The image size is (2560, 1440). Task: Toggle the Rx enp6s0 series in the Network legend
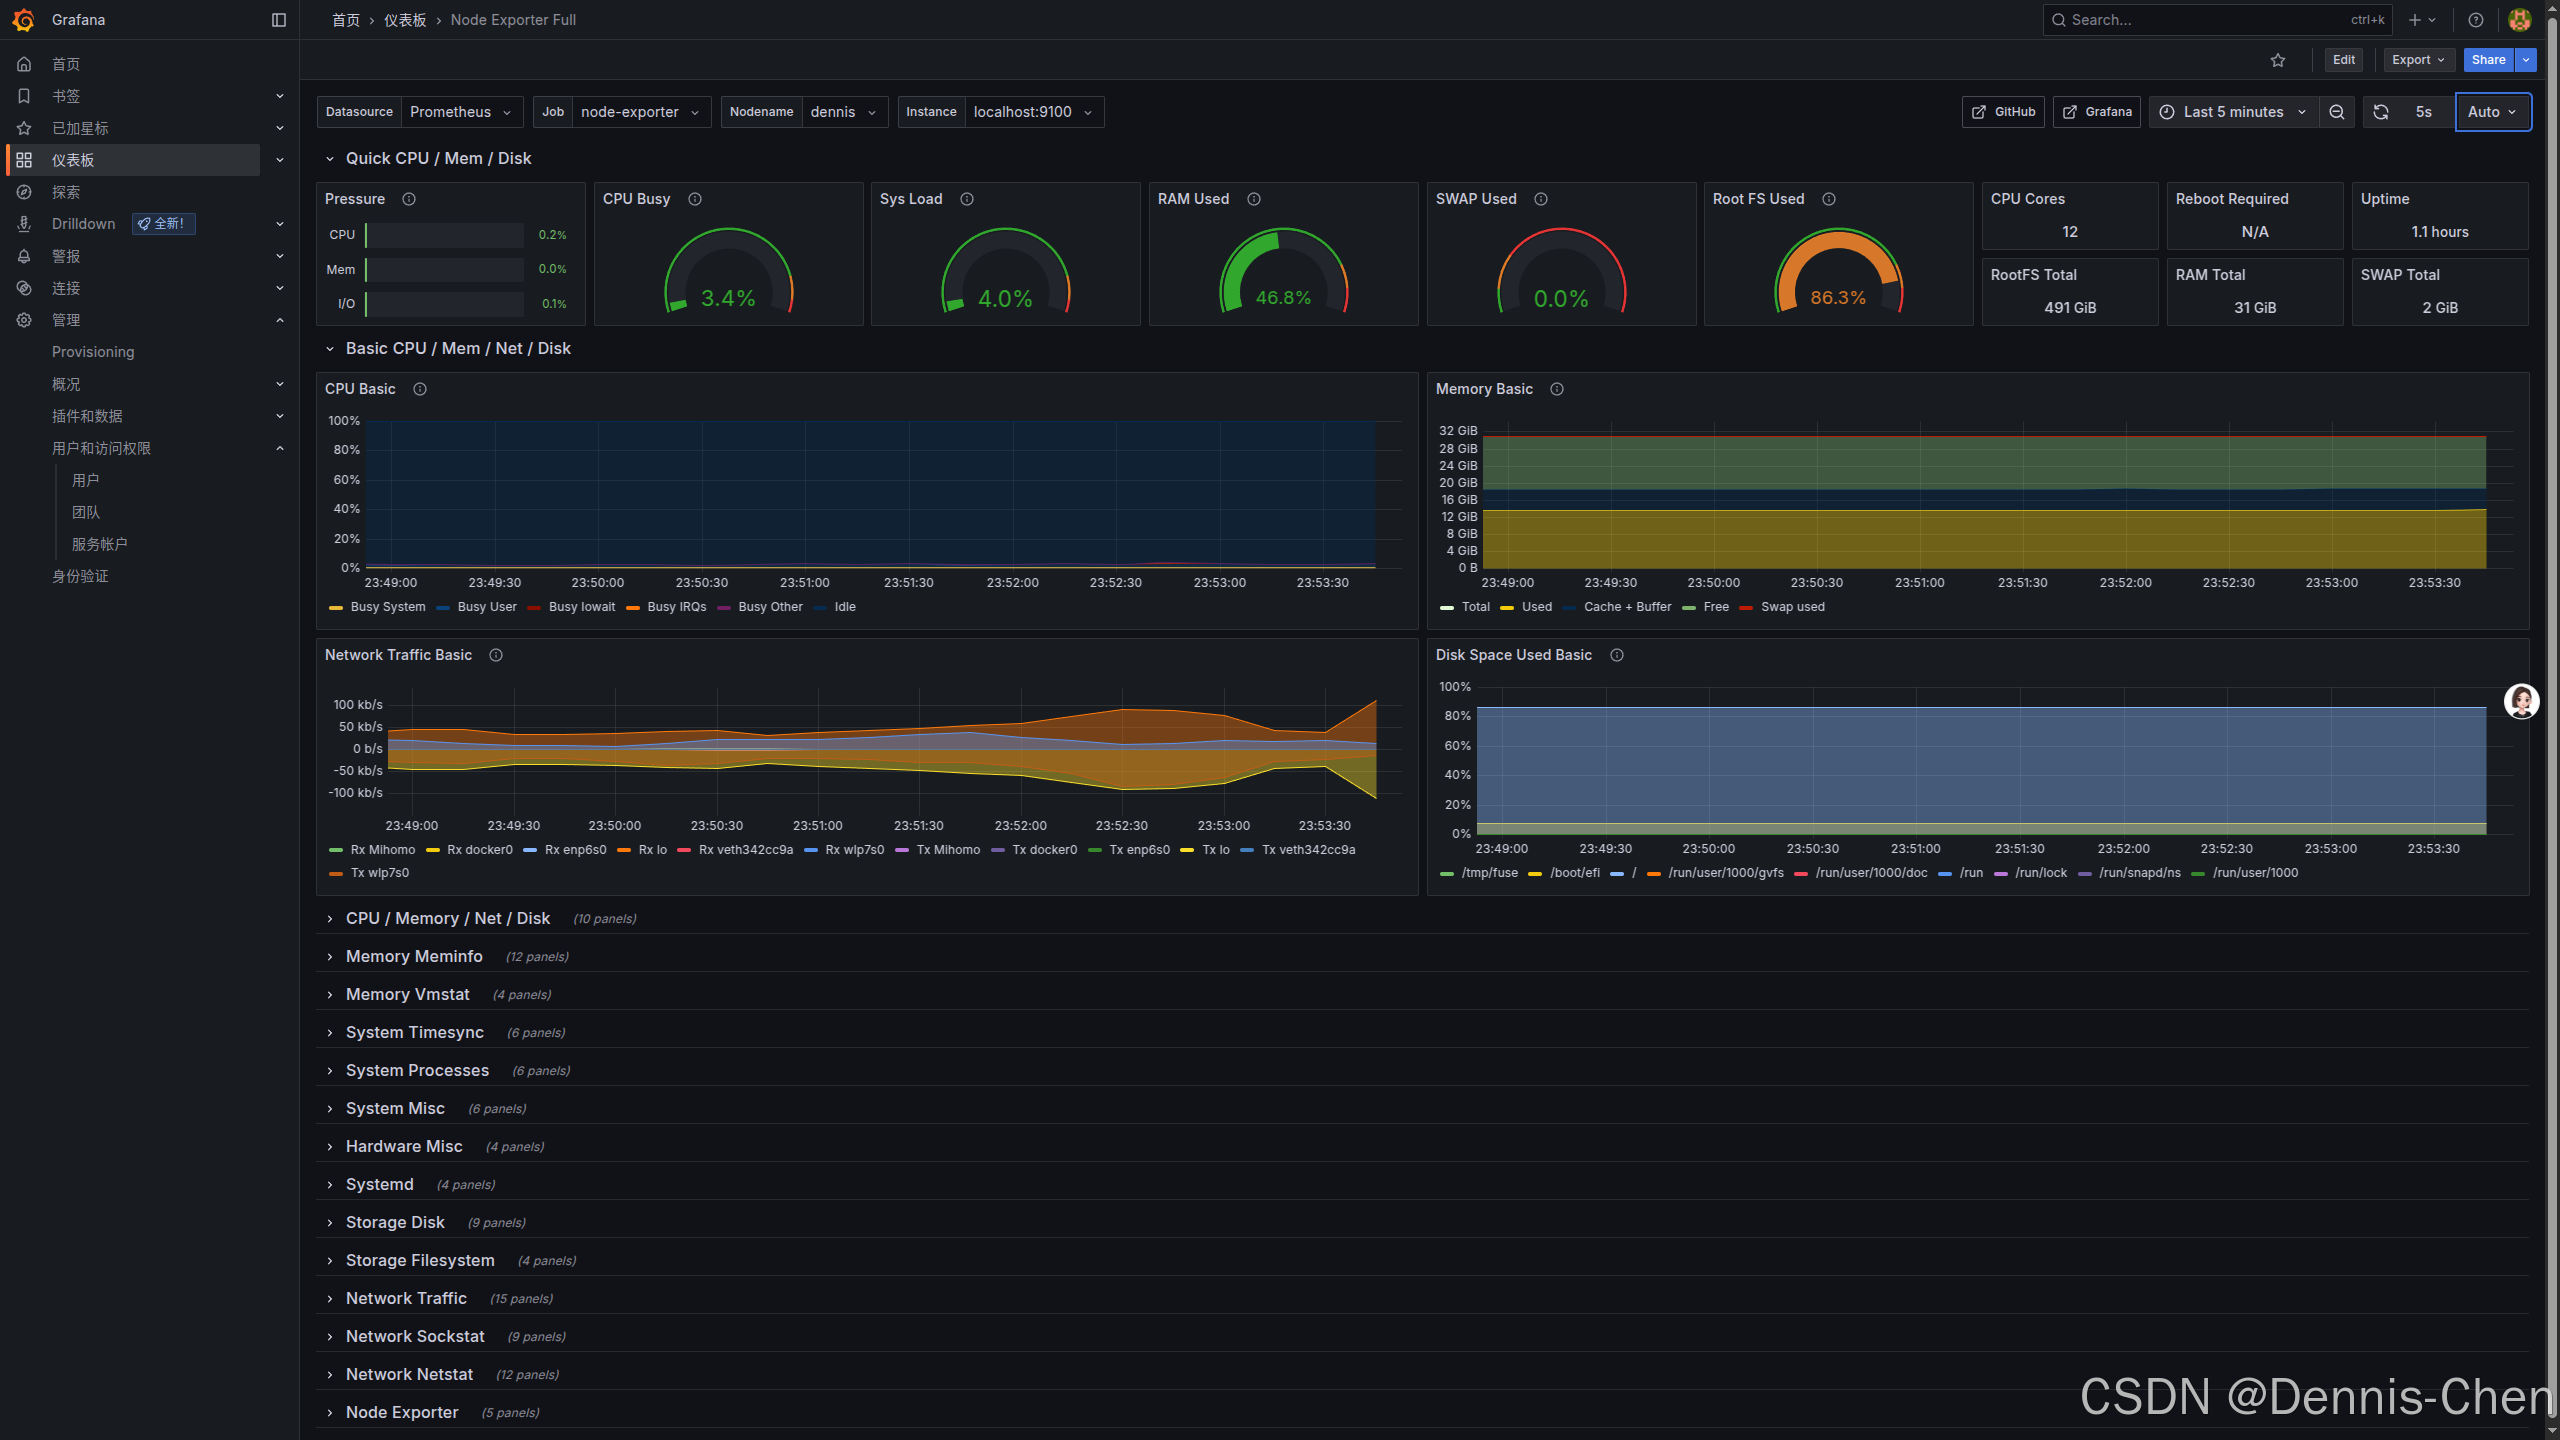click(x=575, y=850)
